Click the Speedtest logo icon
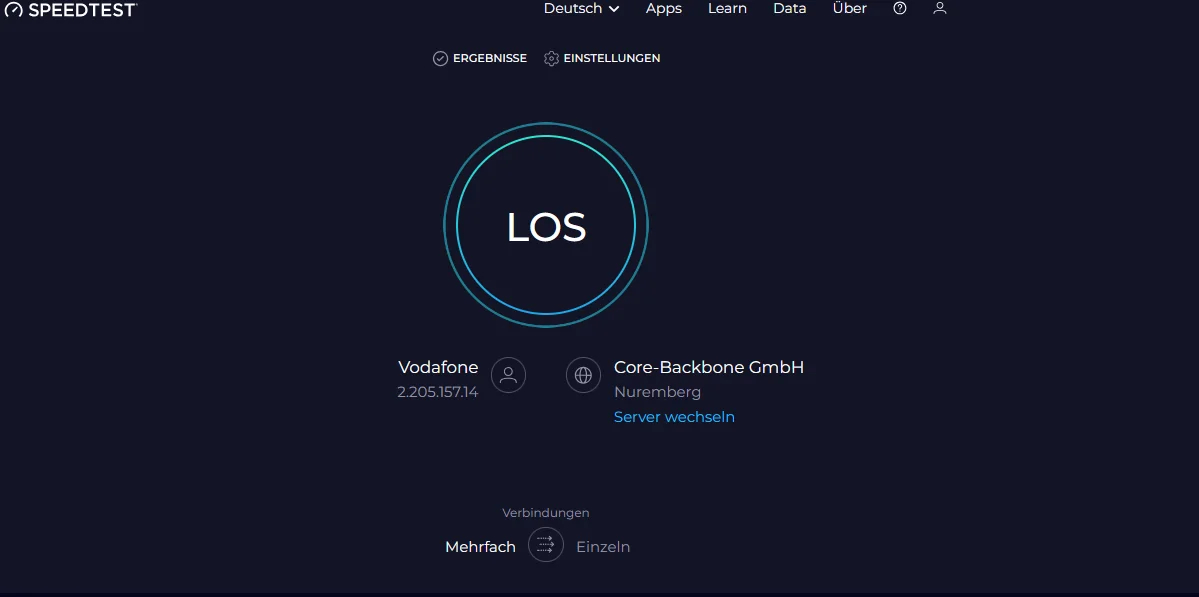1199x597 pixels. (14, 10)
